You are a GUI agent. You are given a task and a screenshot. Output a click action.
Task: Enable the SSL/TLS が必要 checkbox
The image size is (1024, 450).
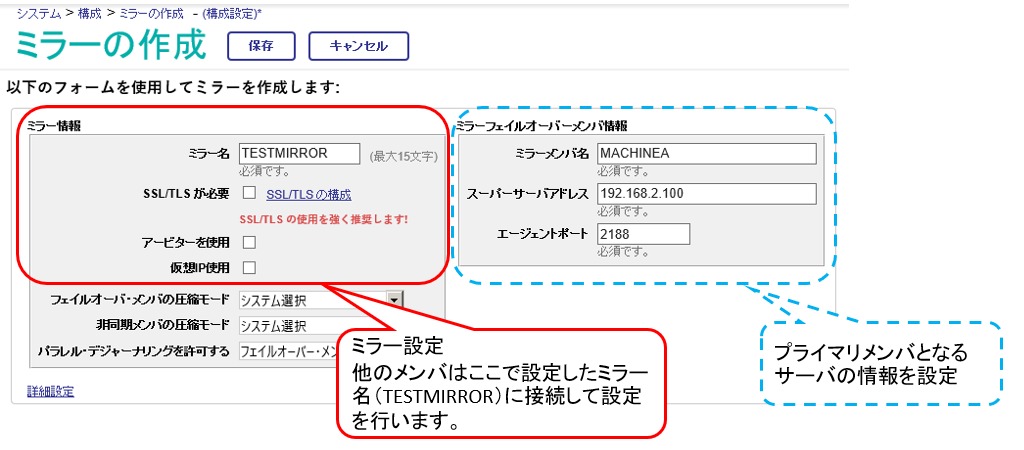click(x=249, y=193)
